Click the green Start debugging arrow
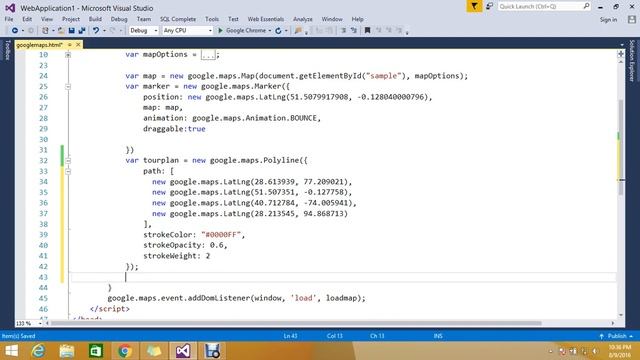 click(220, 31)
